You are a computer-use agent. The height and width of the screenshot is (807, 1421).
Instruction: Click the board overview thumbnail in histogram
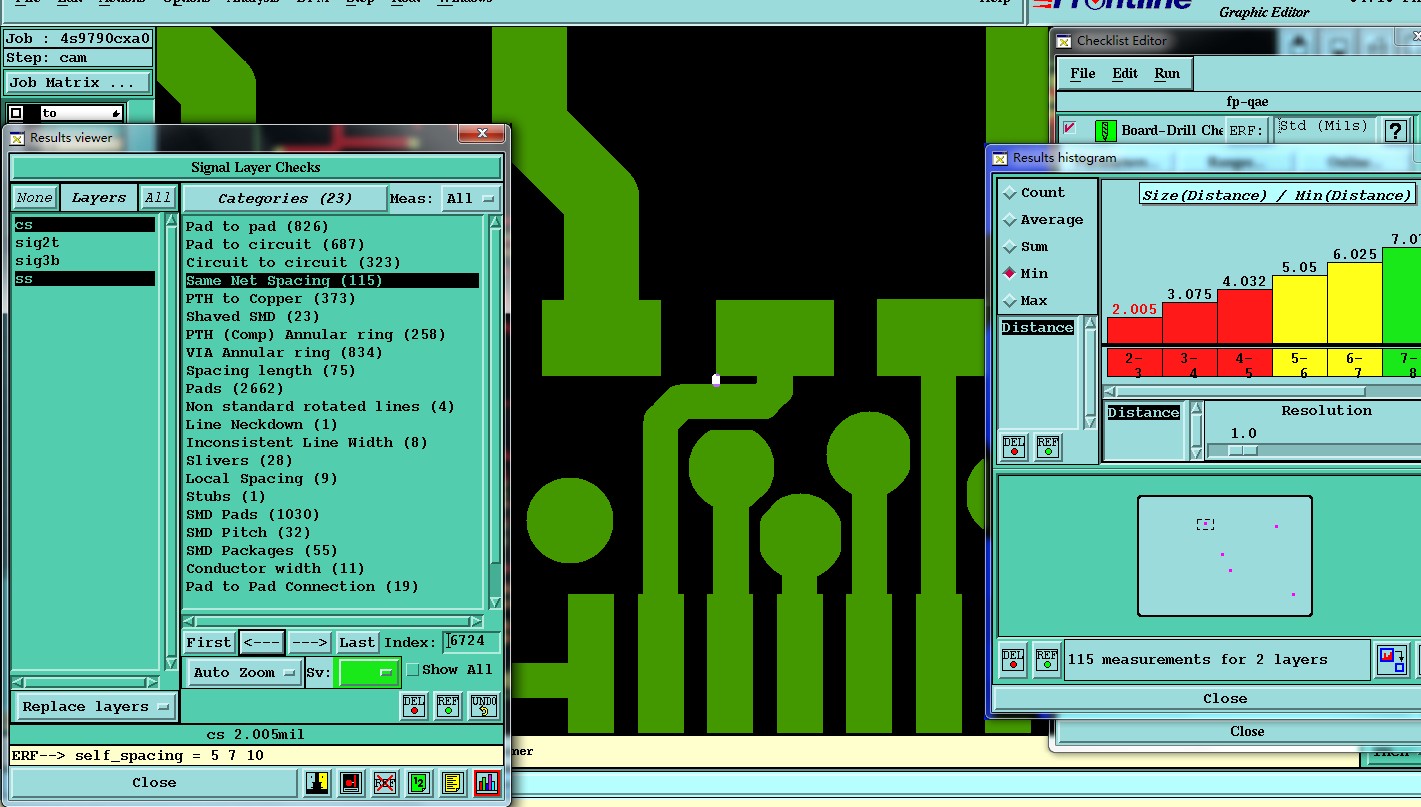[1225, 556]
